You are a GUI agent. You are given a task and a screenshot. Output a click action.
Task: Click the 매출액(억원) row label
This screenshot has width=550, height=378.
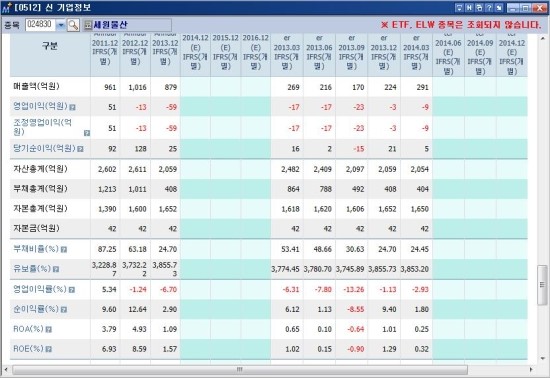pyautogui.click(x=36, y=86)
